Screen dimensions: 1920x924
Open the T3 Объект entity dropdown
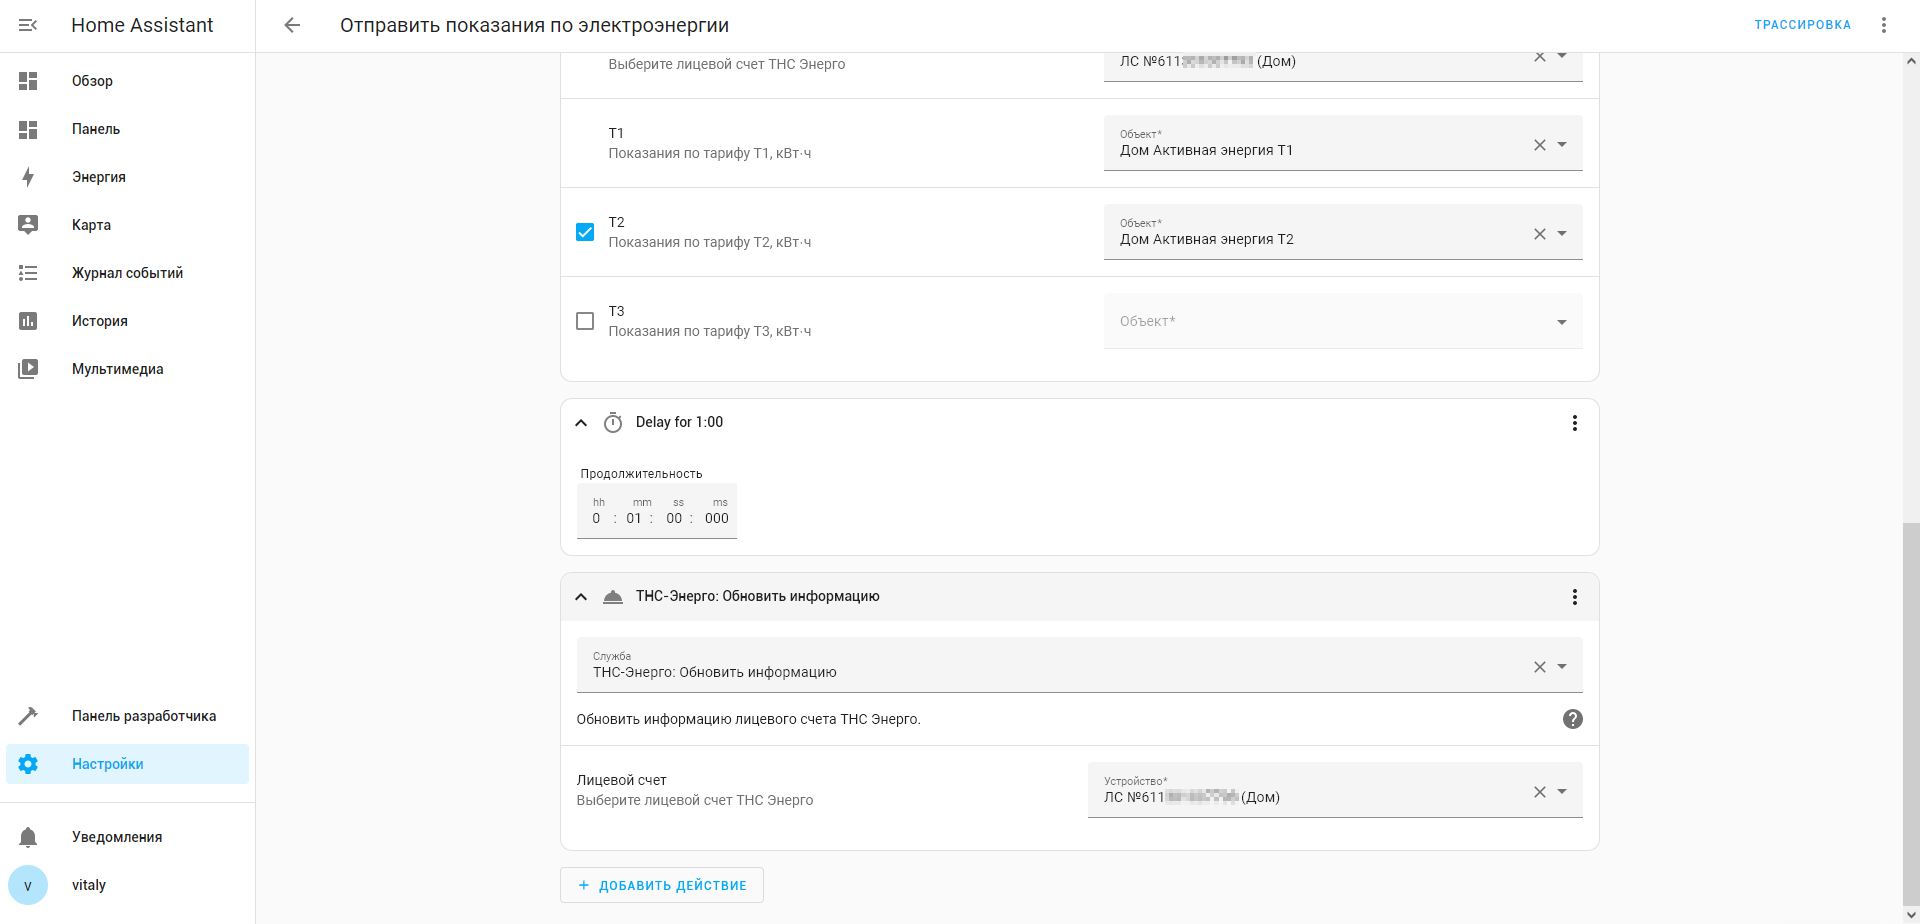click(x=1343, y=321)
